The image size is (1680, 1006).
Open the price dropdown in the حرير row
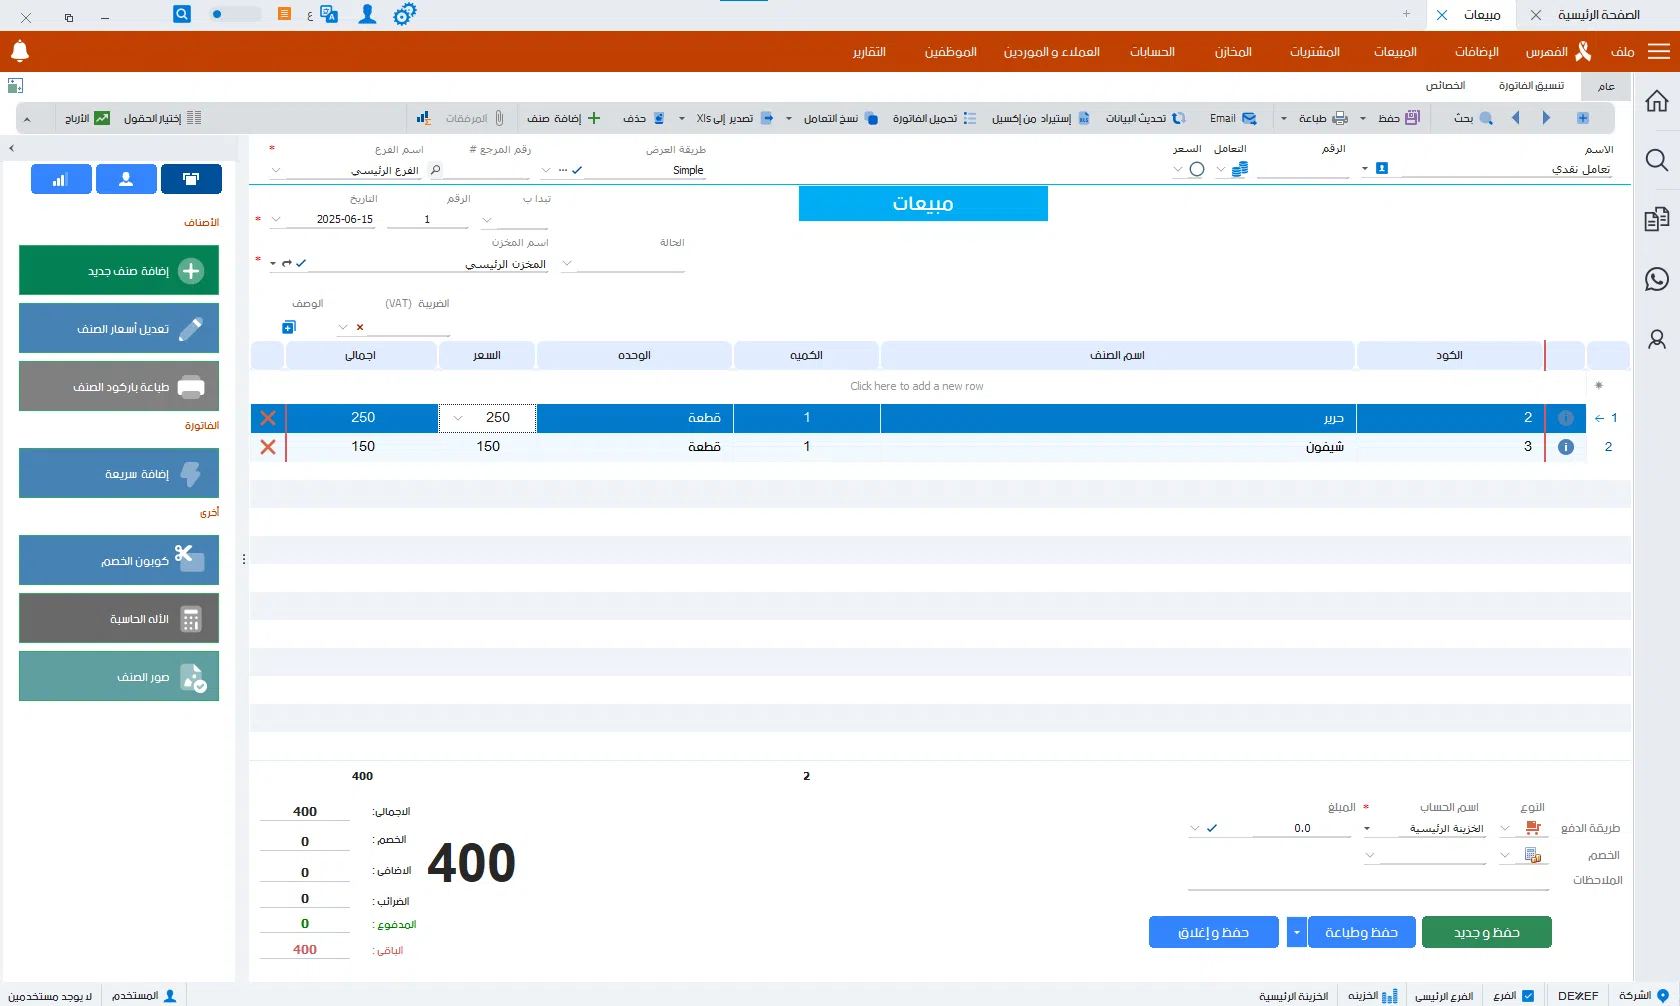tap(458, 418)
